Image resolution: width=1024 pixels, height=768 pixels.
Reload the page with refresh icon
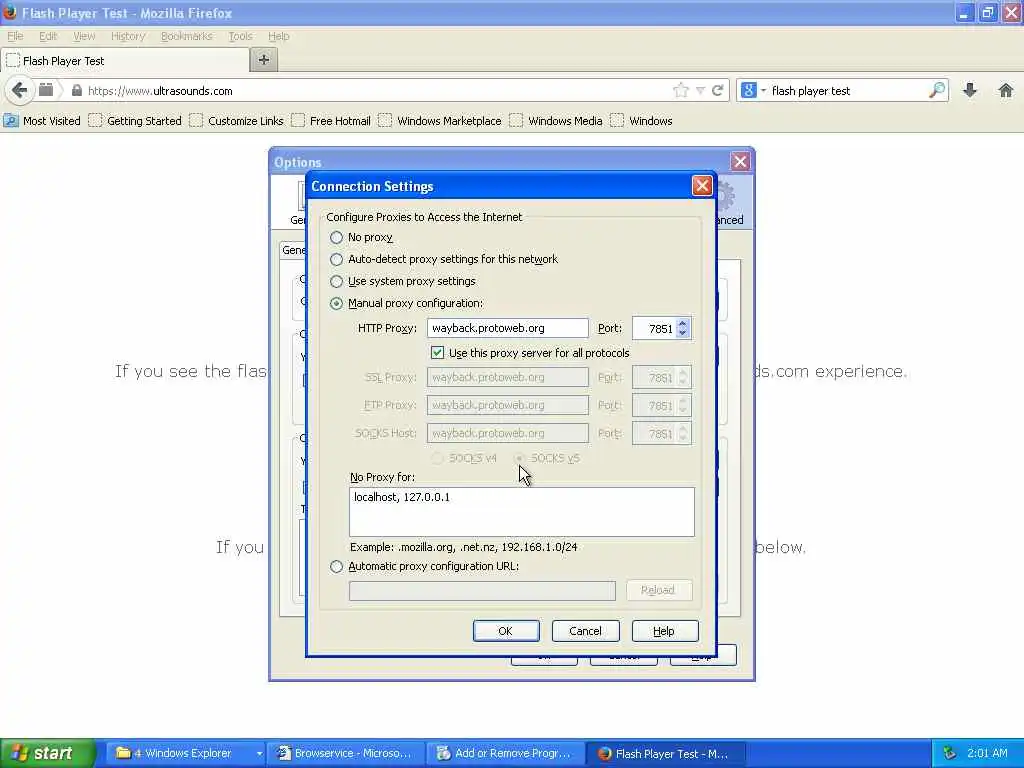717,91
